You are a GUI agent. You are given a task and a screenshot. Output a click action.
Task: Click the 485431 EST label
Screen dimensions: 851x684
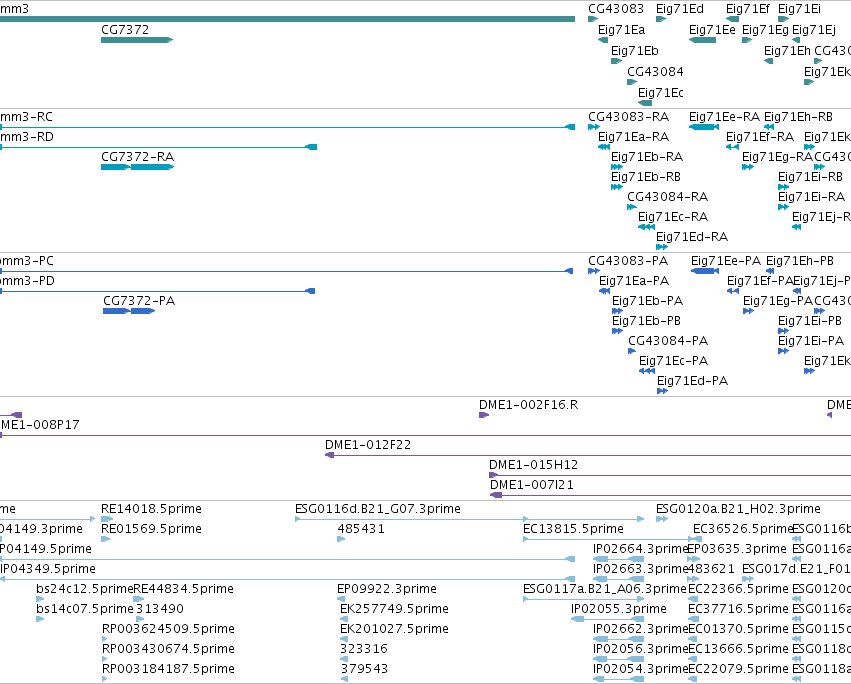pos(361,529)
